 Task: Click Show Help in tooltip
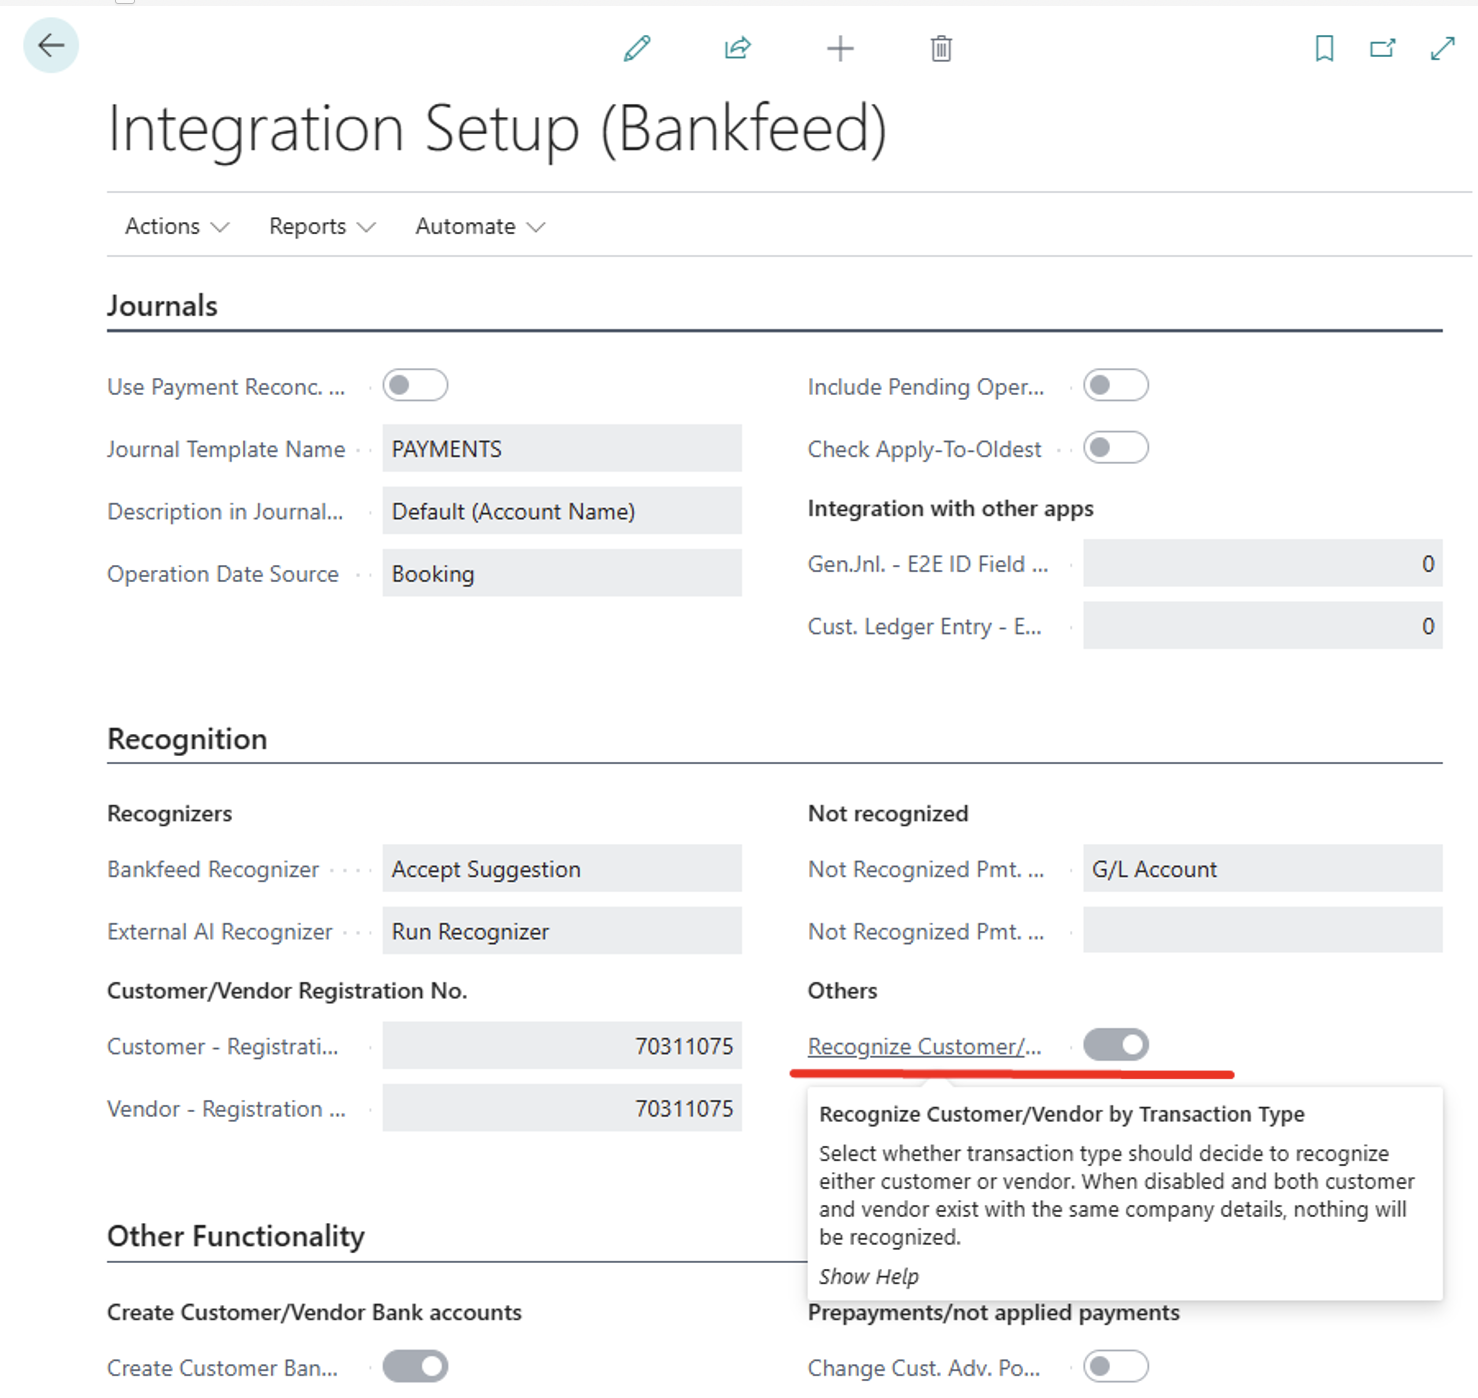coord(868,1276)
